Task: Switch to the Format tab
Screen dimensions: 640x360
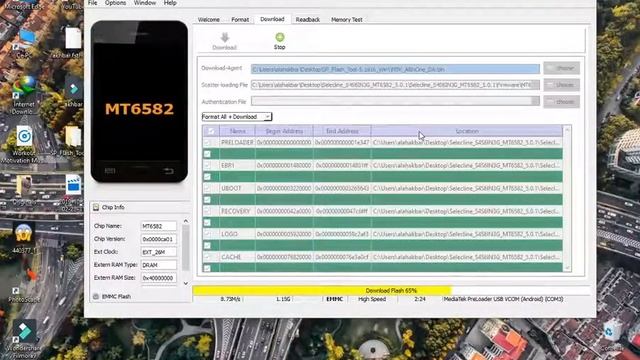Action: click(240, 20)
